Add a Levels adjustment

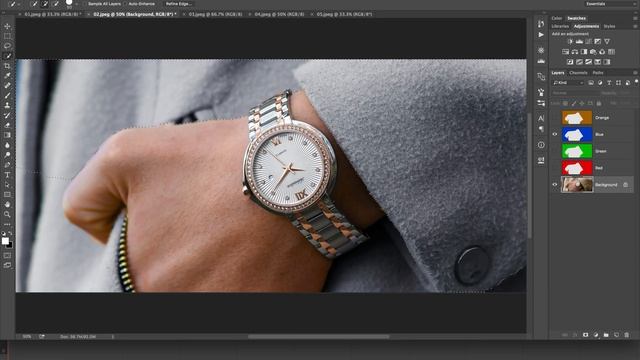(579, 41)
